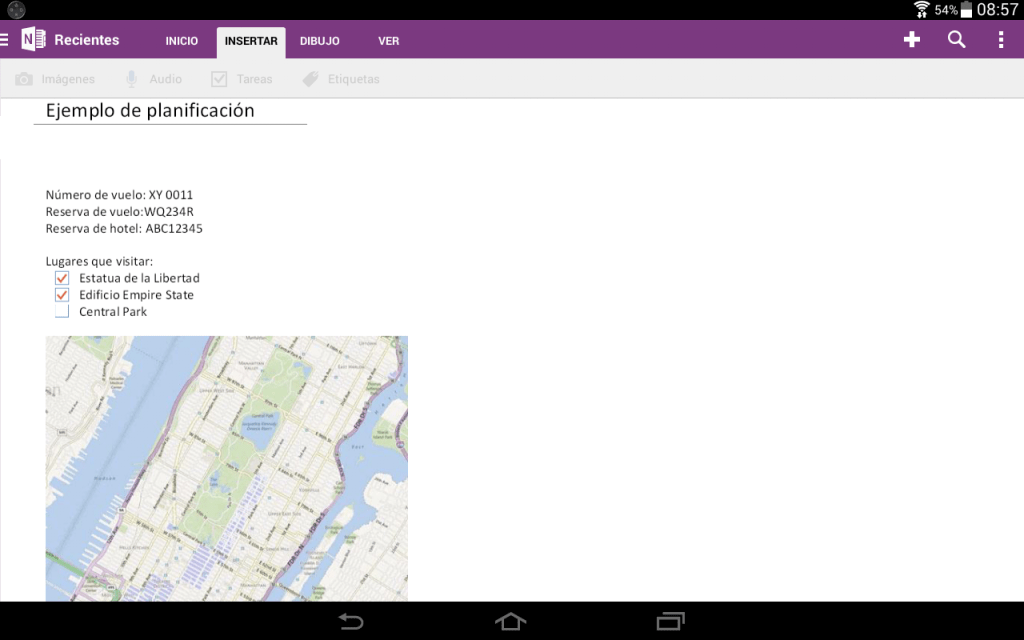Add a tag using Etiquetas icon
Viewport: 1024px width, 640px height.
click(310, 79)
